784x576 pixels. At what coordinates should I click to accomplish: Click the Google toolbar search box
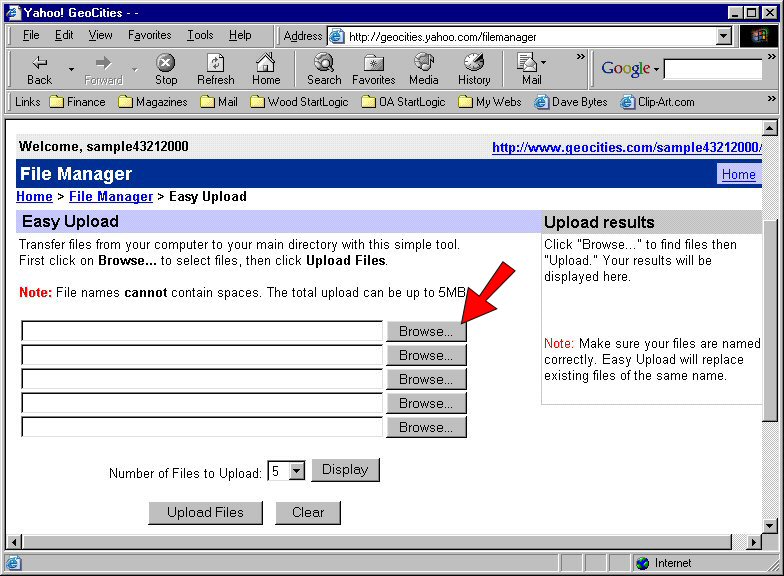713,69
